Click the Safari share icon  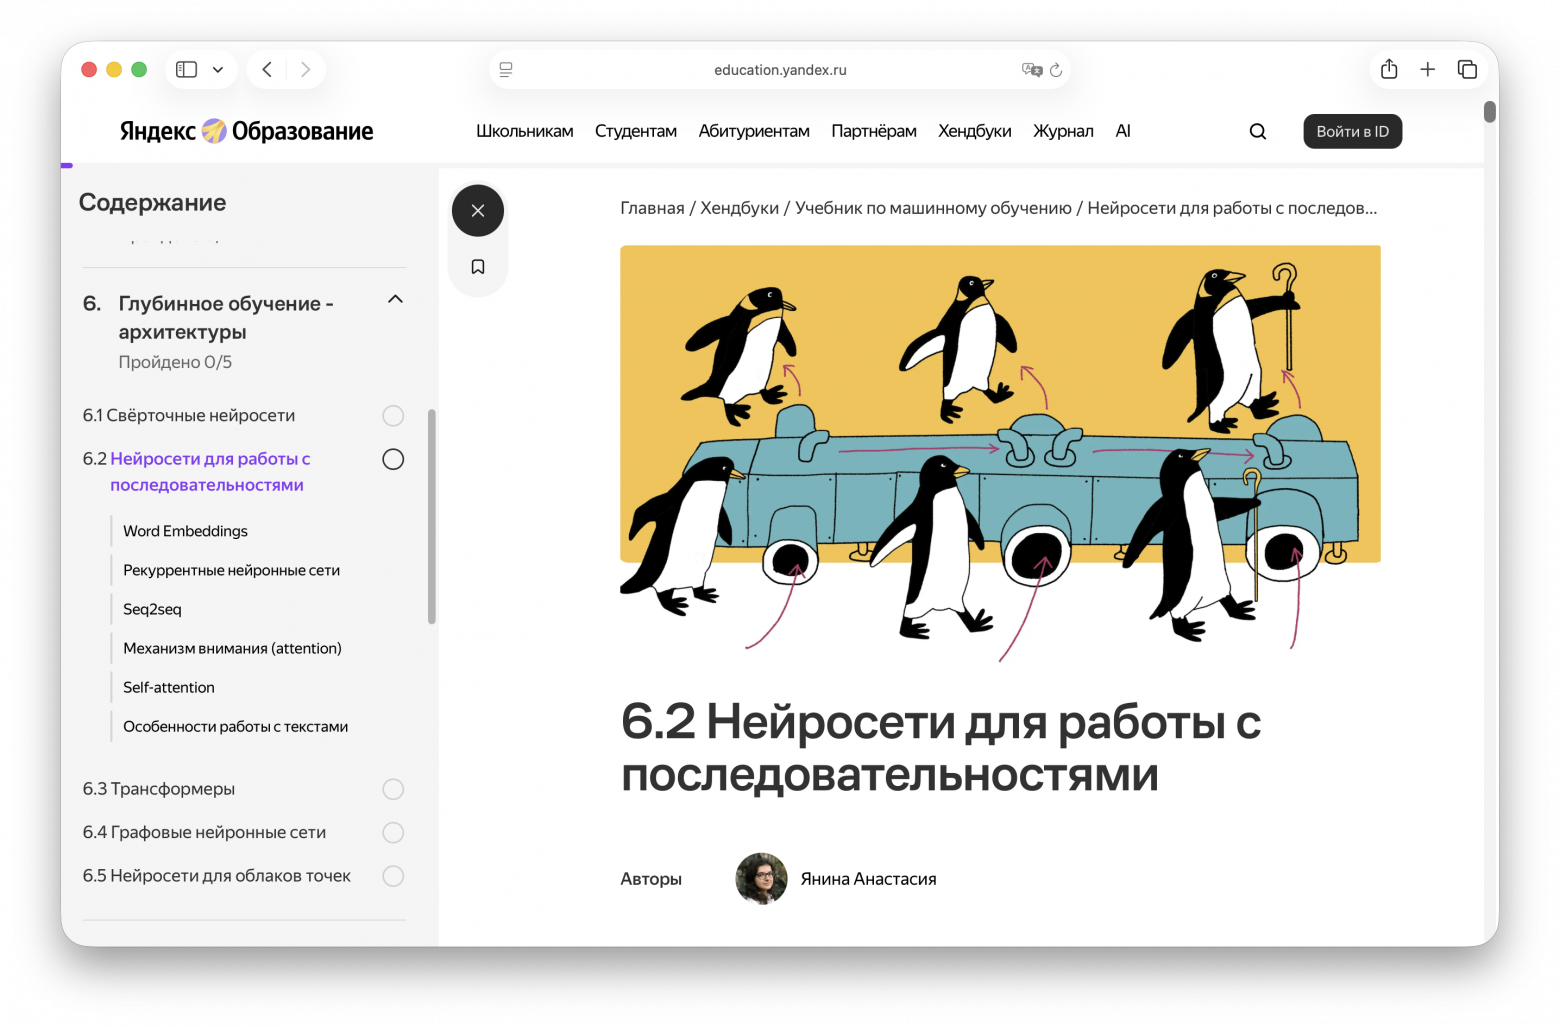click(1388, 69)
